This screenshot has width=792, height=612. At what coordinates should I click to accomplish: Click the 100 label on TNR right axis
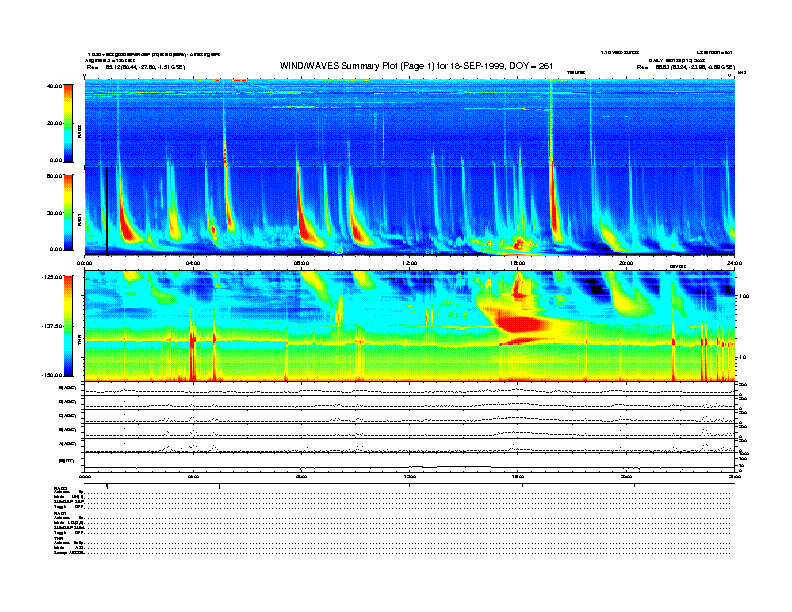tap(744, 296)
